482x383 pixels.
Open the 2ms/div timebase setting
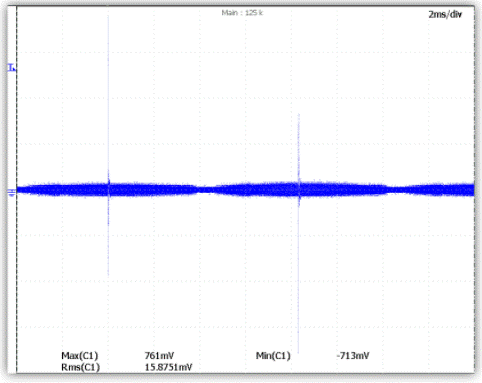[445, 14]
